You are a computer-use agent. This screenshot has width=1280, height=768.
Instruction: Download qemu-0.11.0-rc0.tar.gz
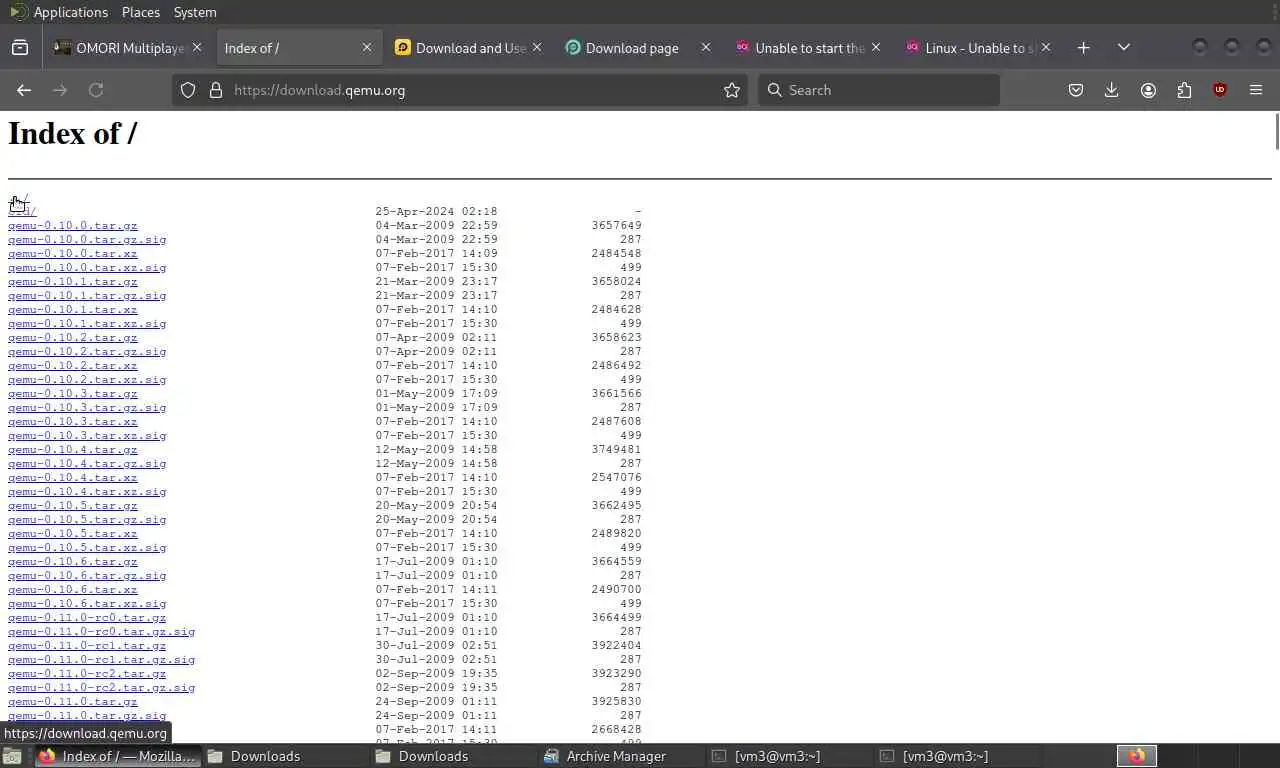87,618
